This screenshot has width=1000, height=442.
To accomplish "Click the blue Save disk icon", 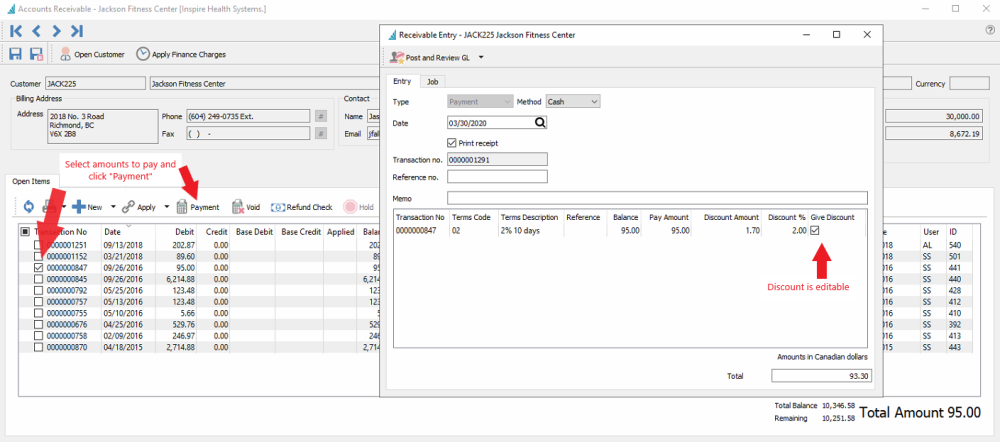I will point(15,54).
